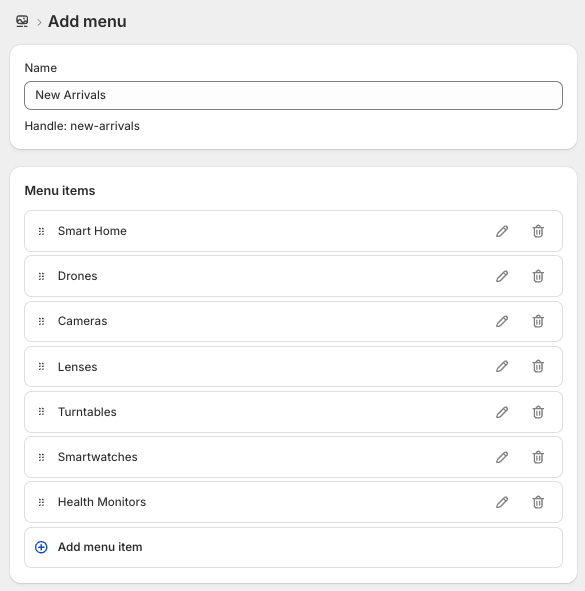Focus the menu Name input field
The image size is (585, 591).
(293, 95)
